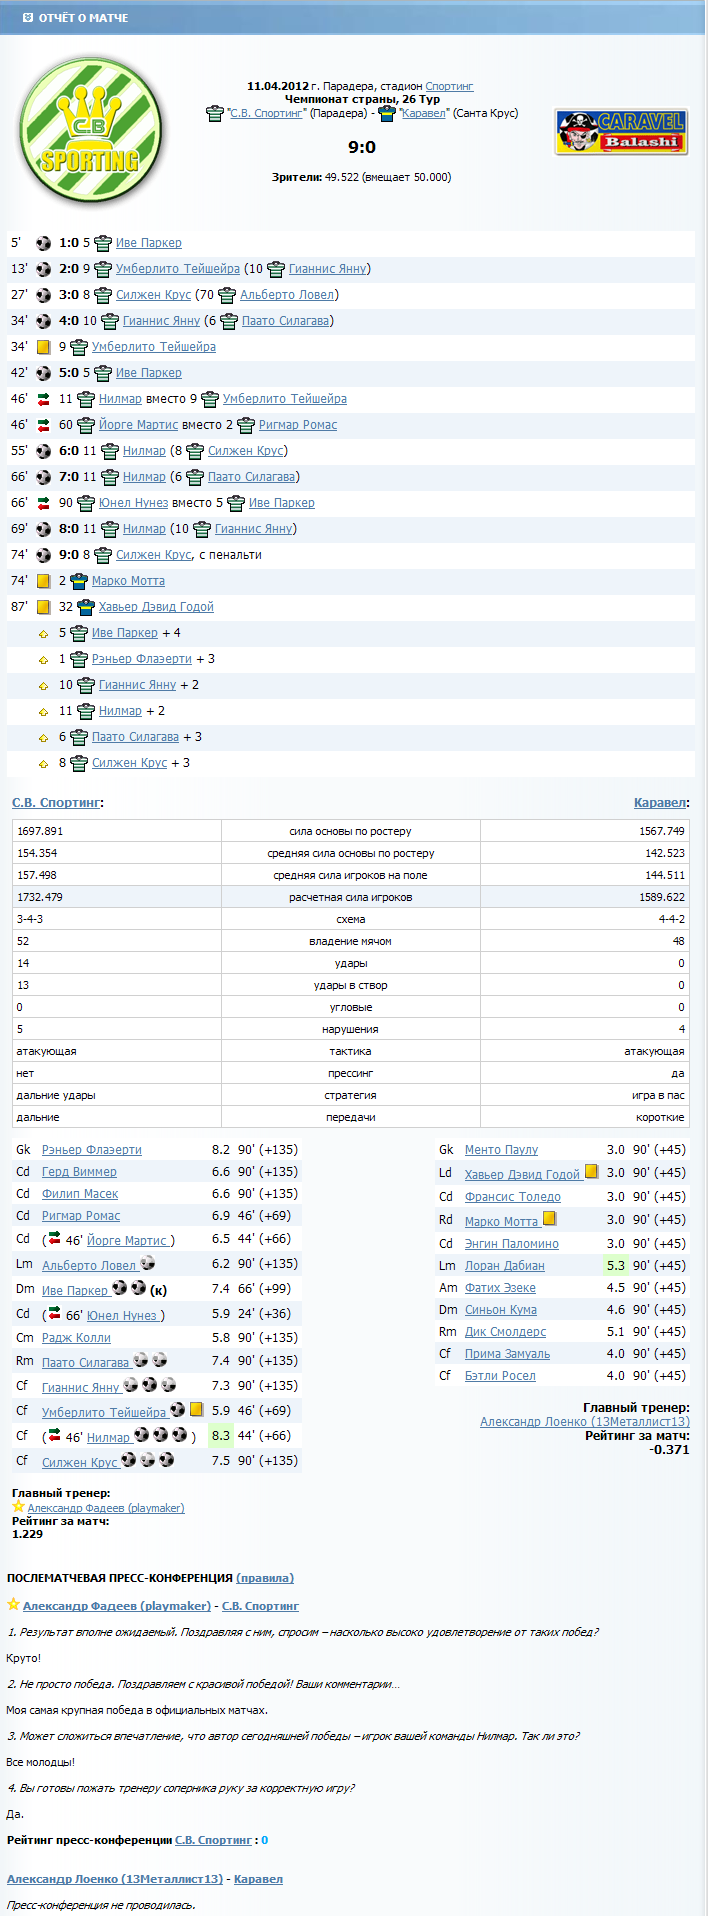Click the yellow card icon at the 87' event

(x=43, y=607)
